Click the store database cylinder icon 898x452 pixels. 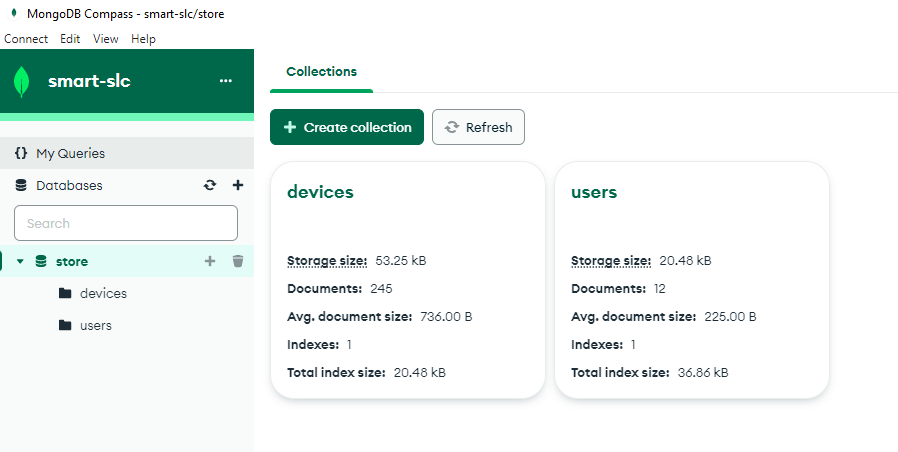[x=41, y=261]
